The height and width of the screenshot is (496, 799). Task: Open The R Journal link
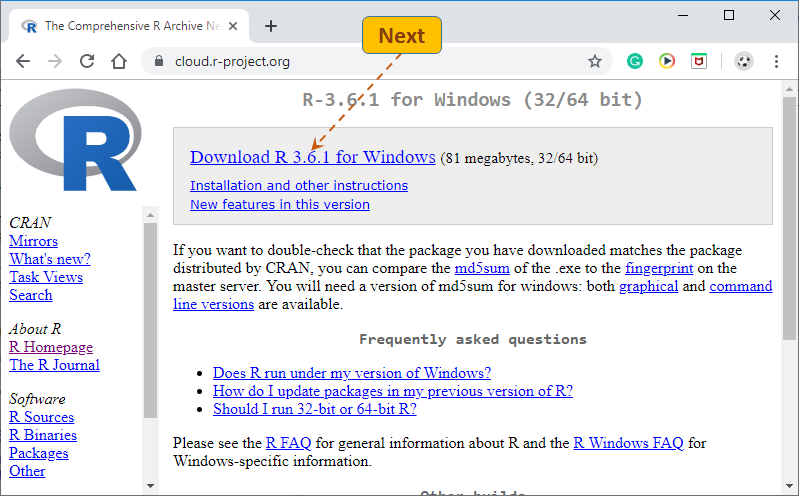(54, 364)
